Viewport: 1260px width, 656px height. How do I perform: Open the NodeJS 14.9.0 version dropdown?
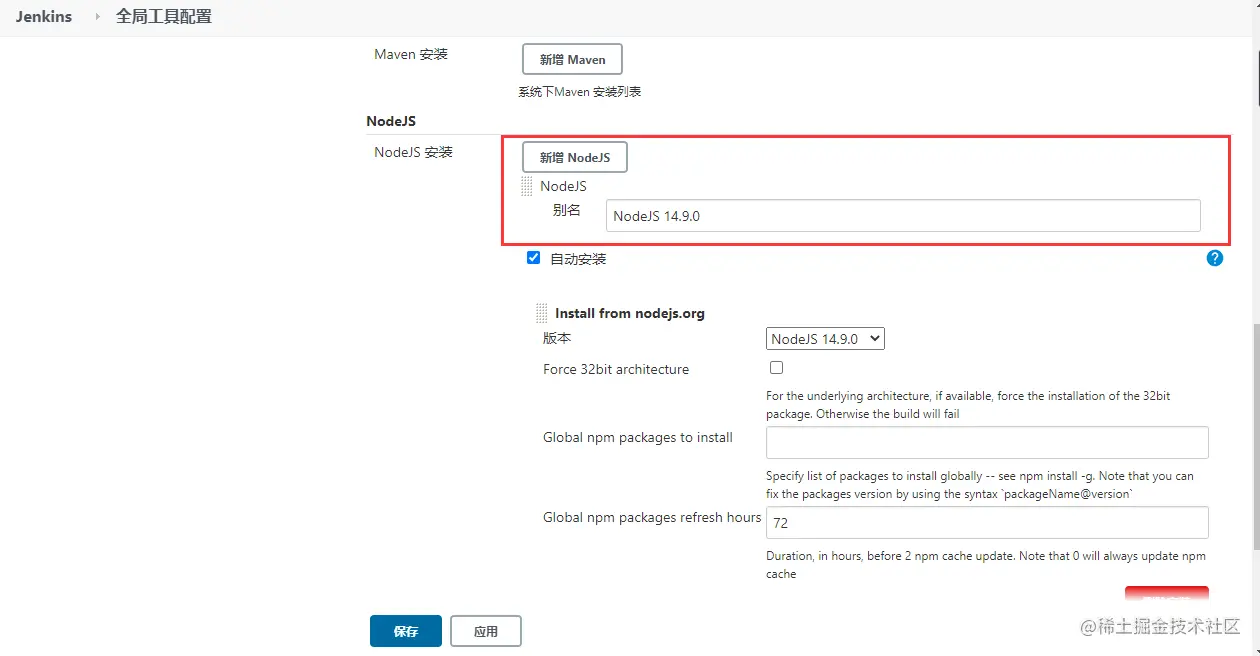[825, 339]
